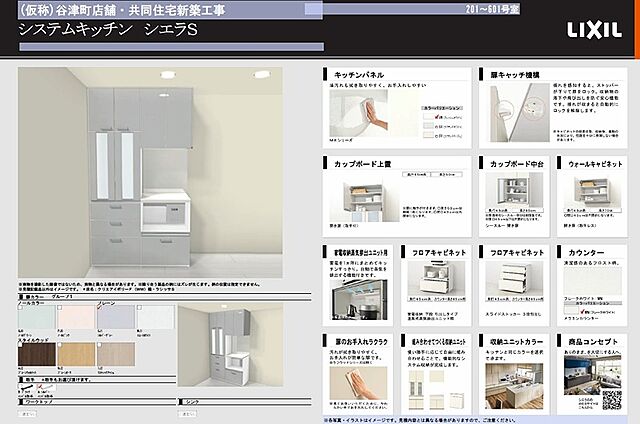Click the frosted white counter sample image
640x424 pixels.
click(593, 282)
